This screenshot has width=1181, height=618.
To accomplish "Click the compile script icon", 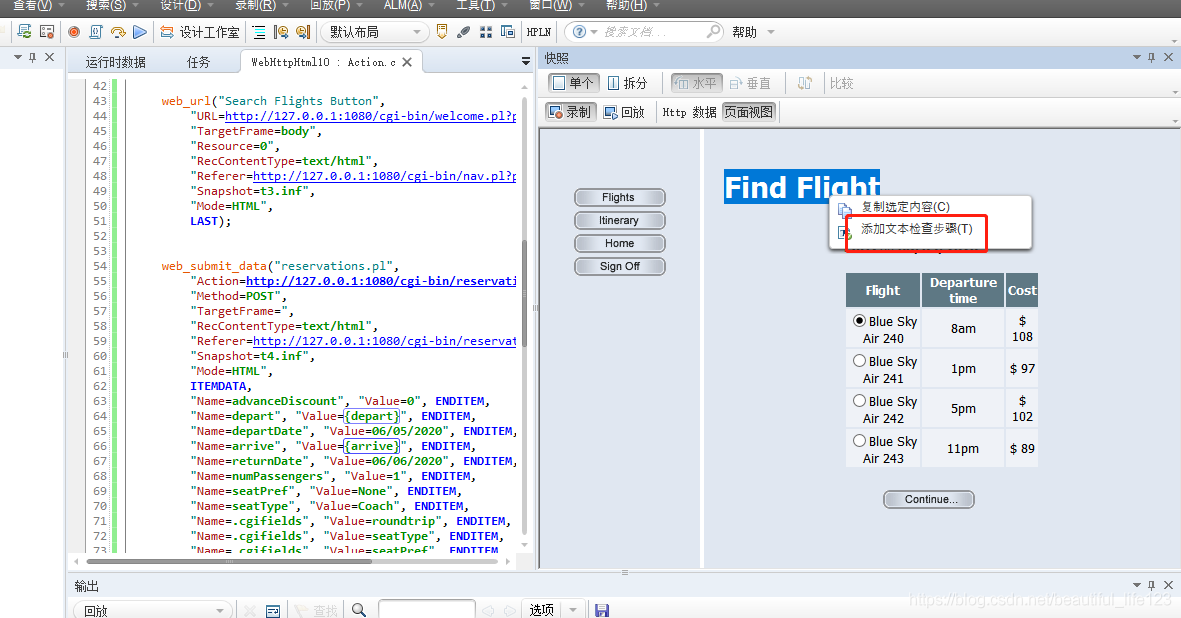I will click(96, 32).
